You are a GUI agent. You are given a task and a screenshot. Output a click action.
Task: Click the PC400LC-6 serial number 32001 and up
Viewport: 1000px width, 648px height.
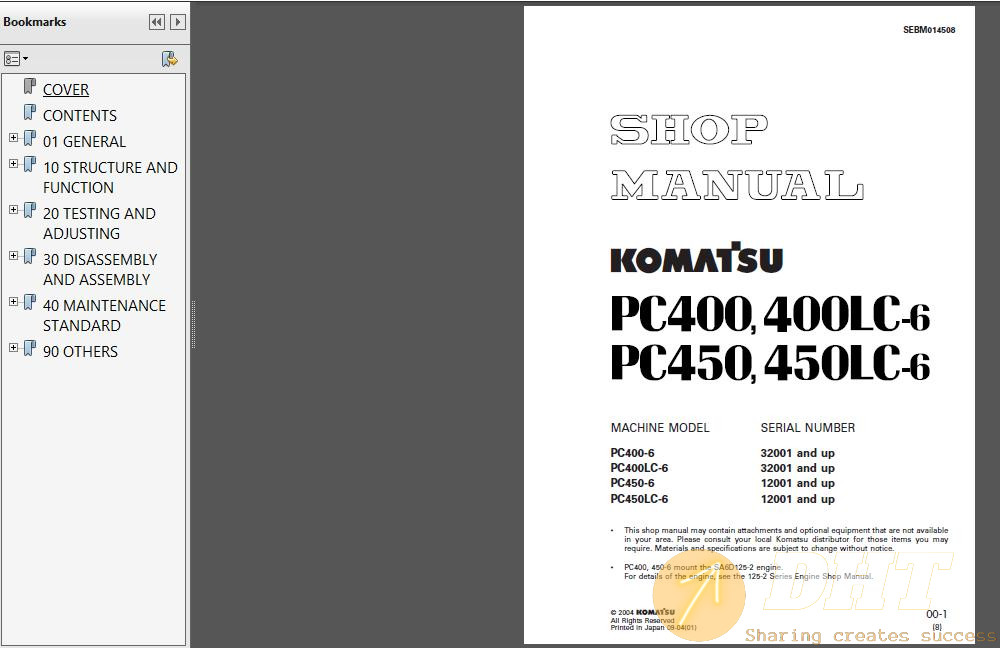(x=797, y=468)
